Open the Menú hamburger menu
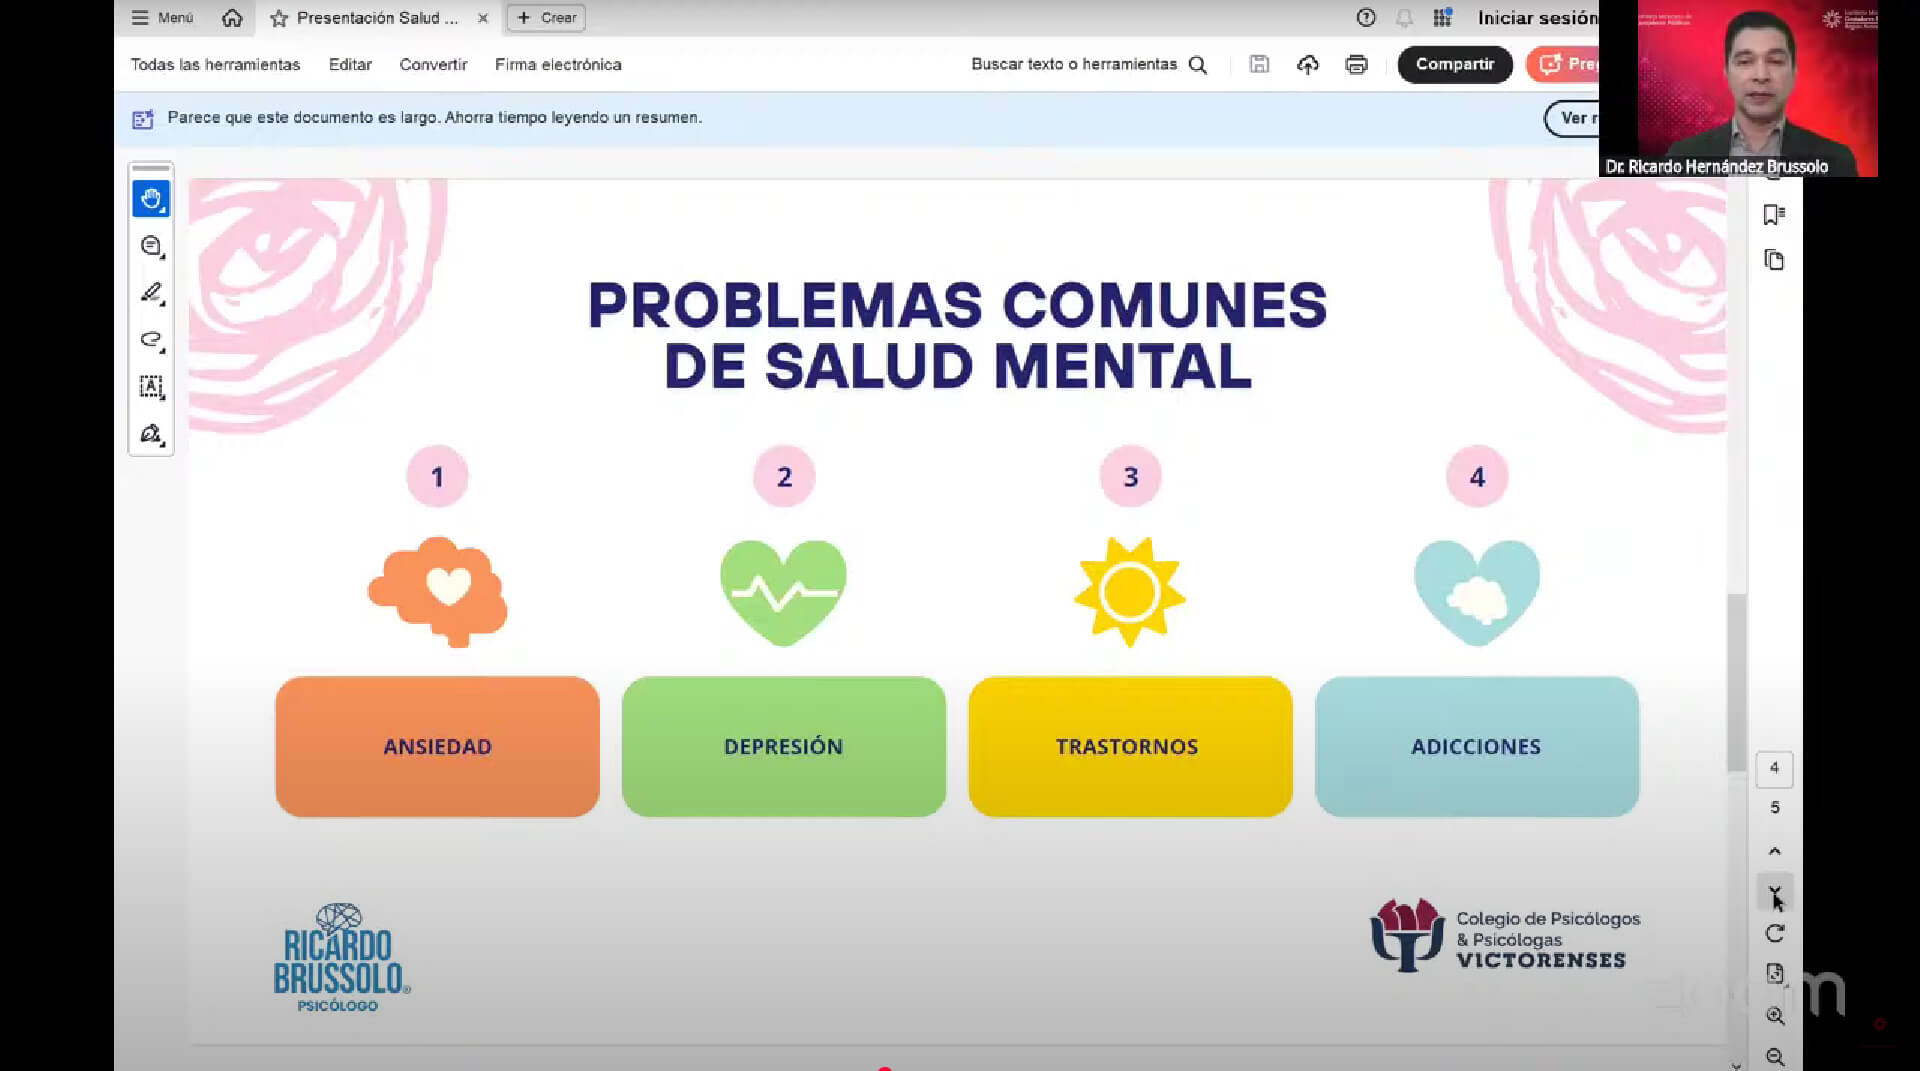The image size is (1920, 1071). click(162, 18)
